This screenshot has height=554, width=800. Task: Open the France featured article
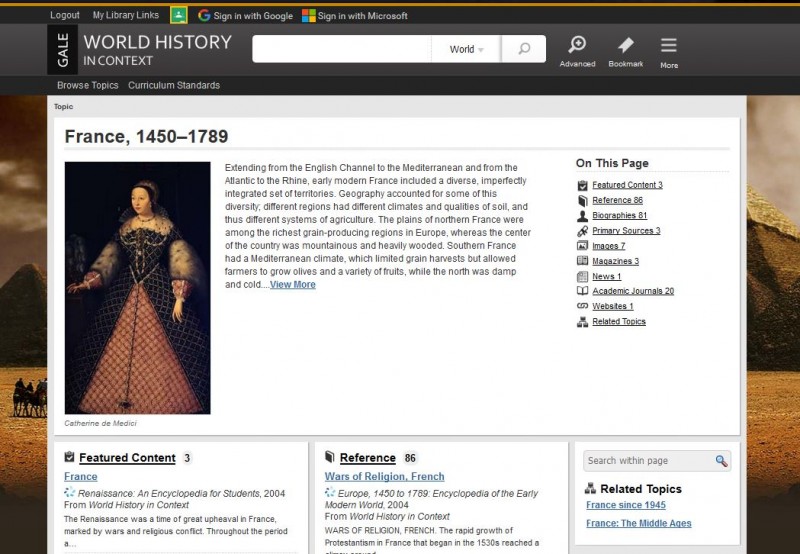tap(81, 476)
